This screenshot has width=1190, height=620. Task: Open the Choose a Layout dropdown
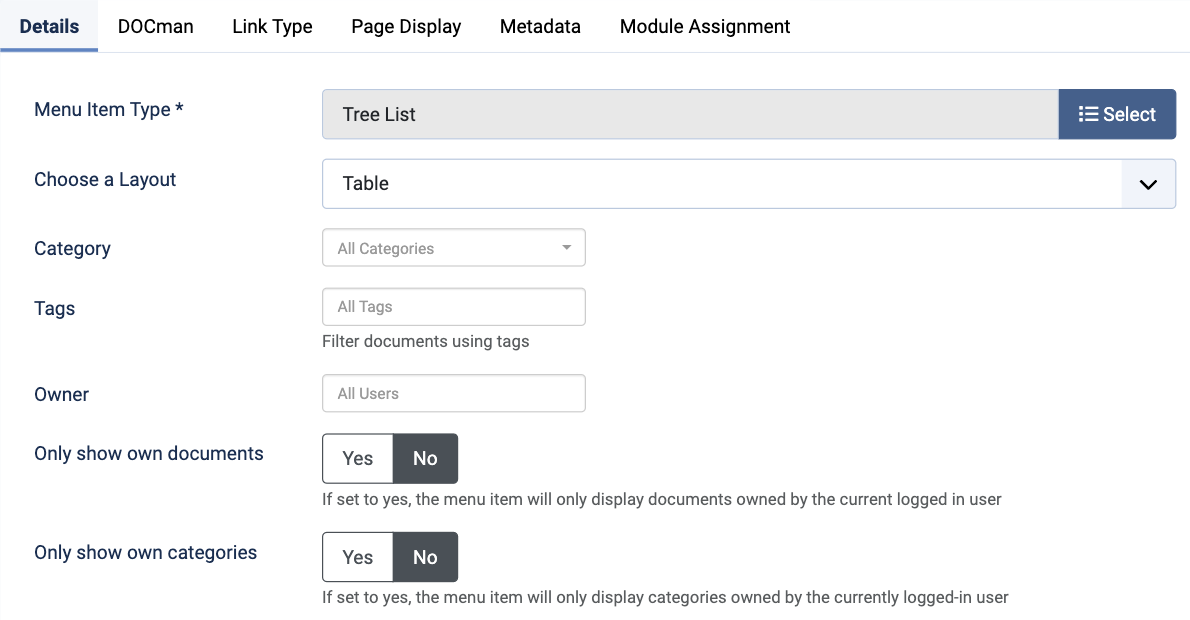coord(720,184)
